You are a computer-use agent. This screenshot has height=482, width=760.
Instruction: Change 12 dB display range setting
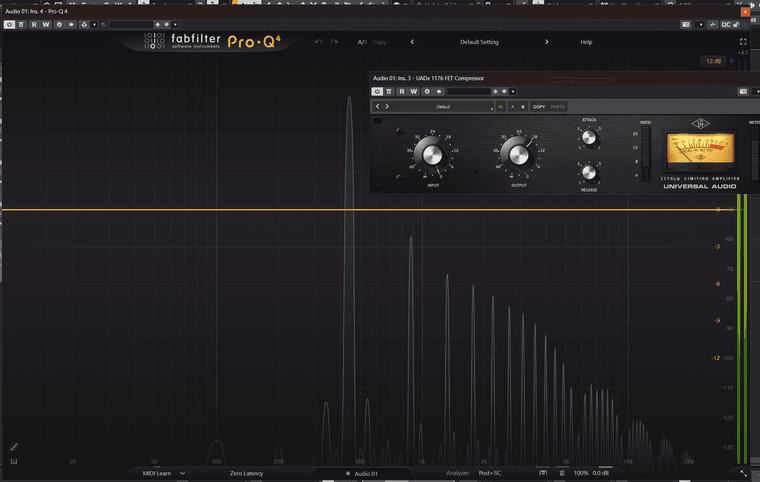pos(713,61)
